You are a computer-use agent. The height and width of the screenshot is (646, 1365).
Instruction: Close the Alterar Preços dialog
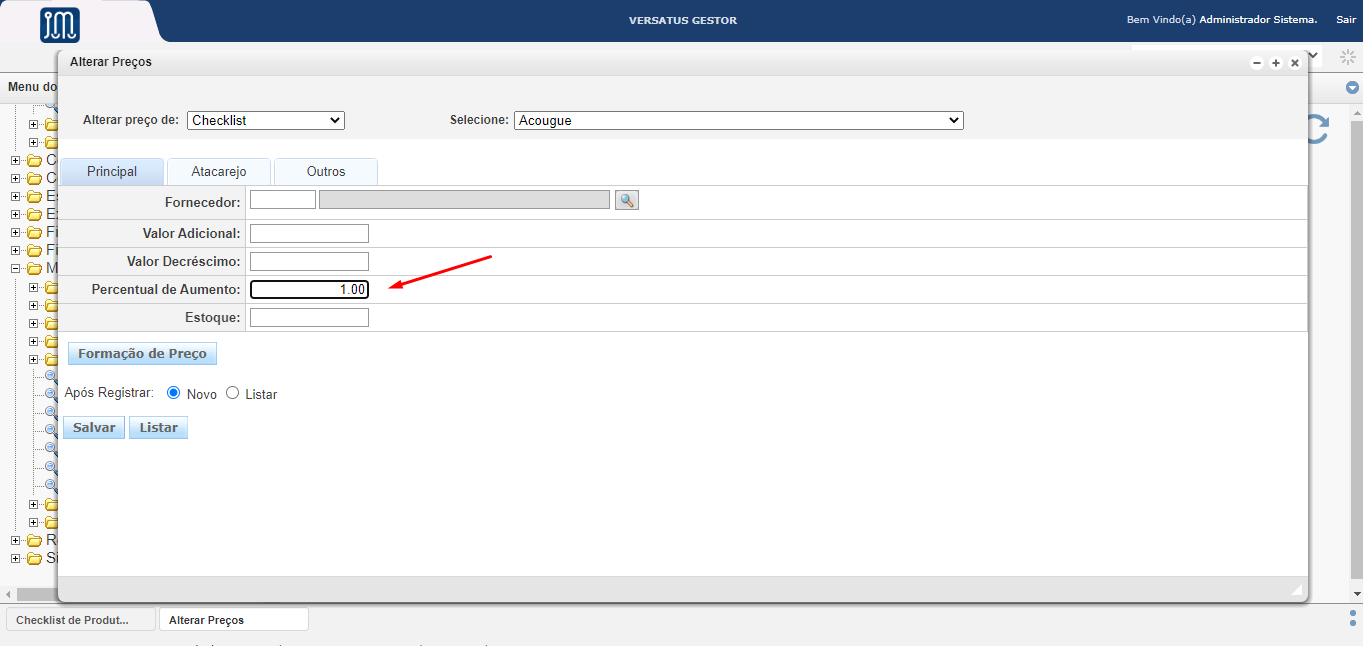tap(1295, 63)
